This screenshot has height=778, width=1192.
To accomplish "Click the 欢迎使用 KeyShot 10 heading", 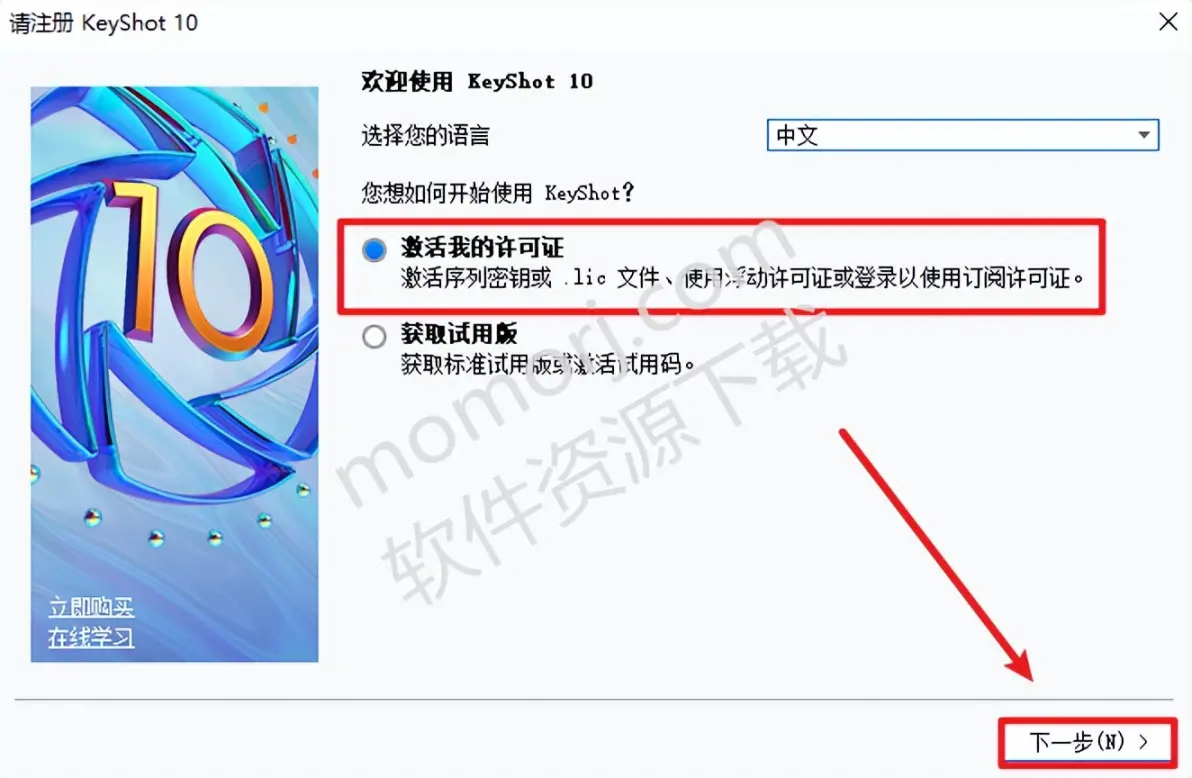I will click(x=477, y=81).
